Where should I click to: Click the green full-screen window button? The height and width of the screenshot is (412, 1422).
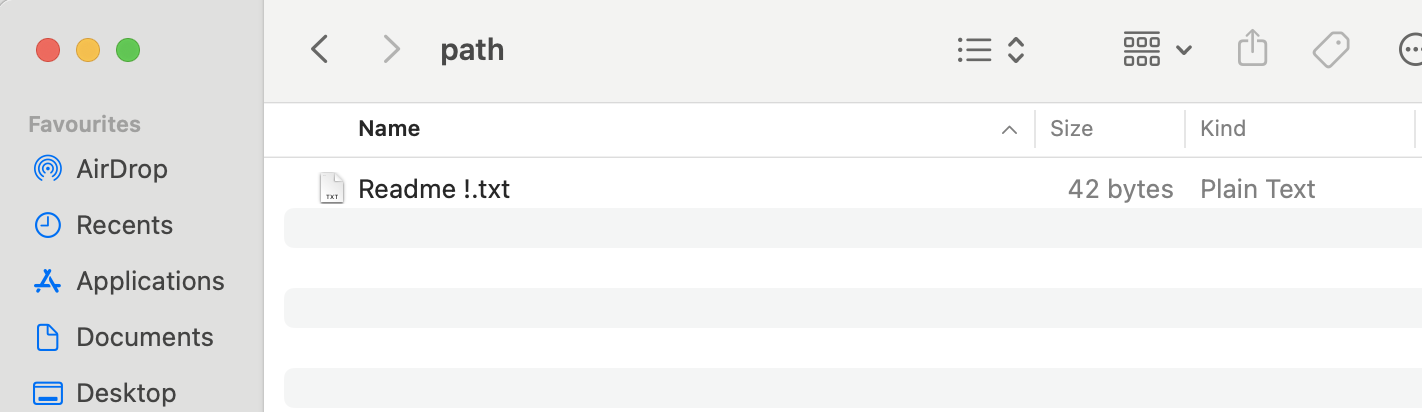(128, 49)
